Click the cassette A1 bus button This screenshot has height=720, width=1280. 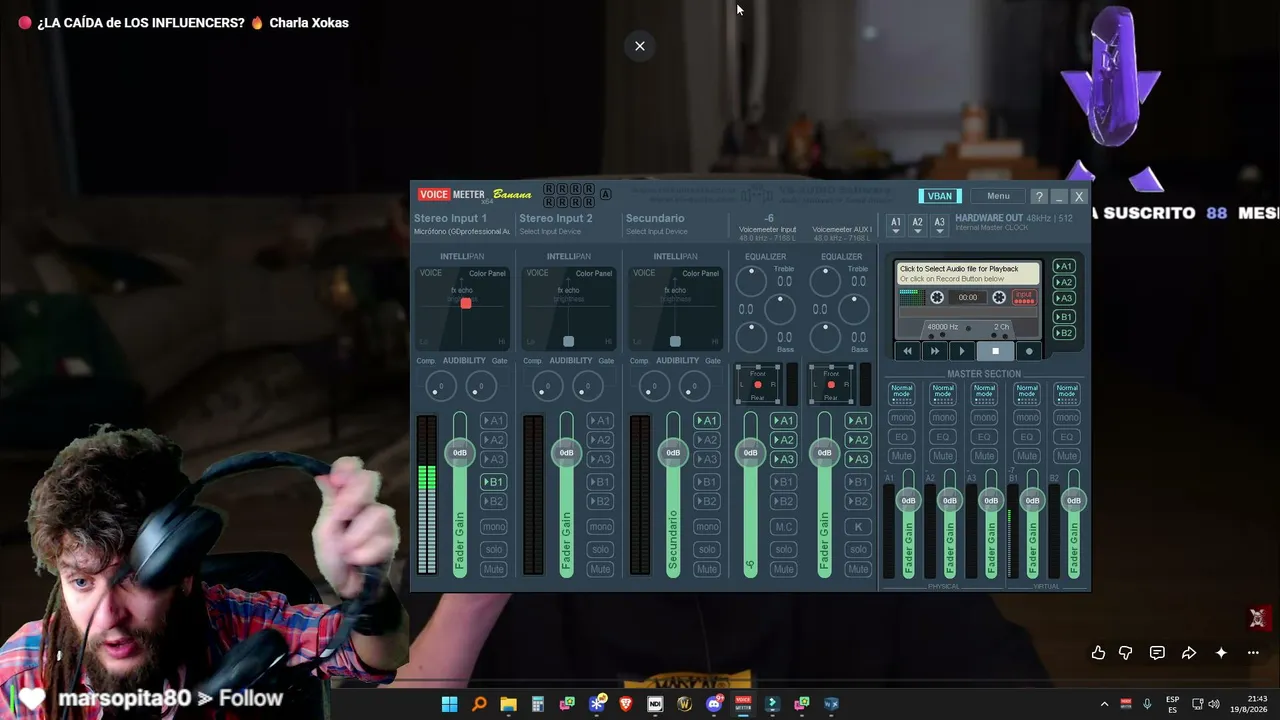tap(1064, 266)
